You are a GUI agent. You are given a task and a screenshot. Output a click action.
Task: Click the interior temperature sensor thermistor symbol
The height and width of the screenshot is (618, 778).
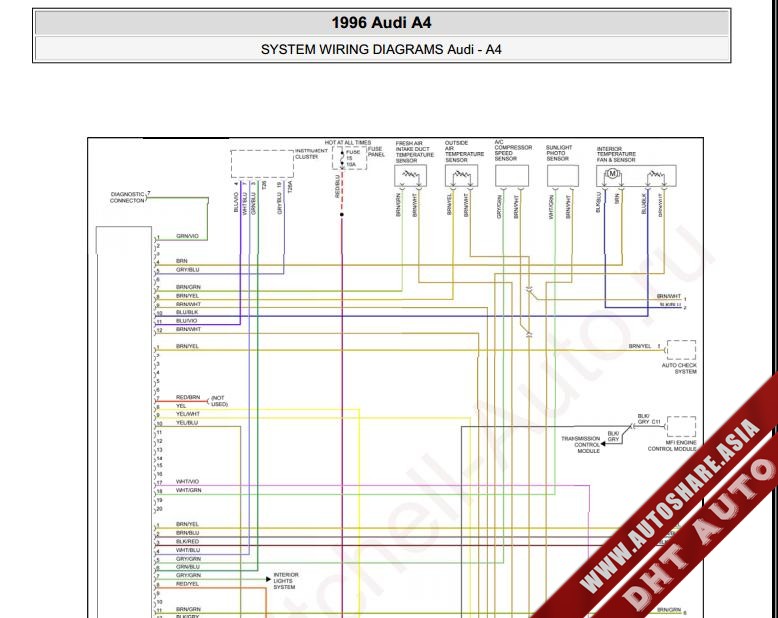click(656, 175)
